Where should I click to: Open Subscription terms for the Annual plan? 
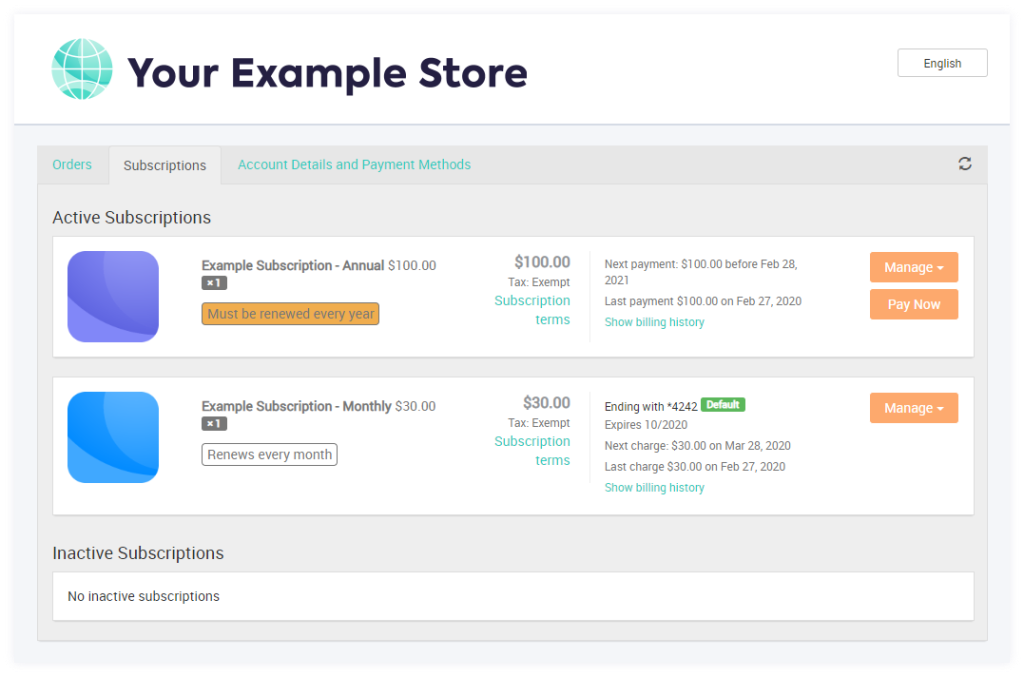(x=533, y=310)
